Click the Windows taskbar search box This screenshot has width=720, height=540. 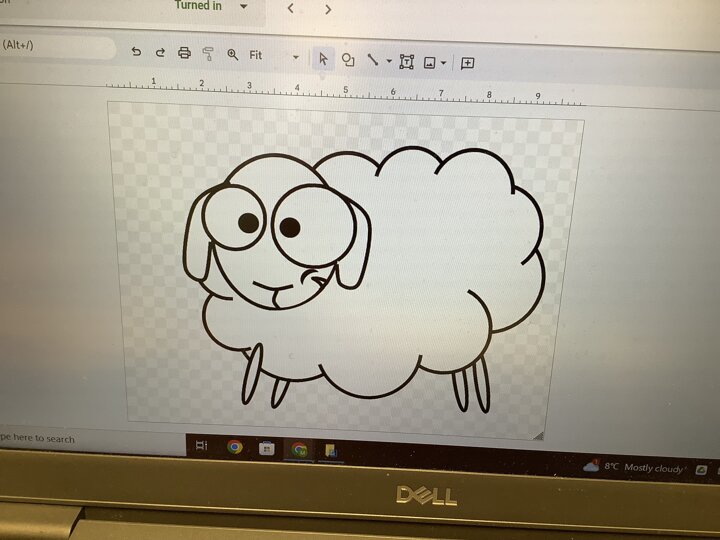(60, 438)
